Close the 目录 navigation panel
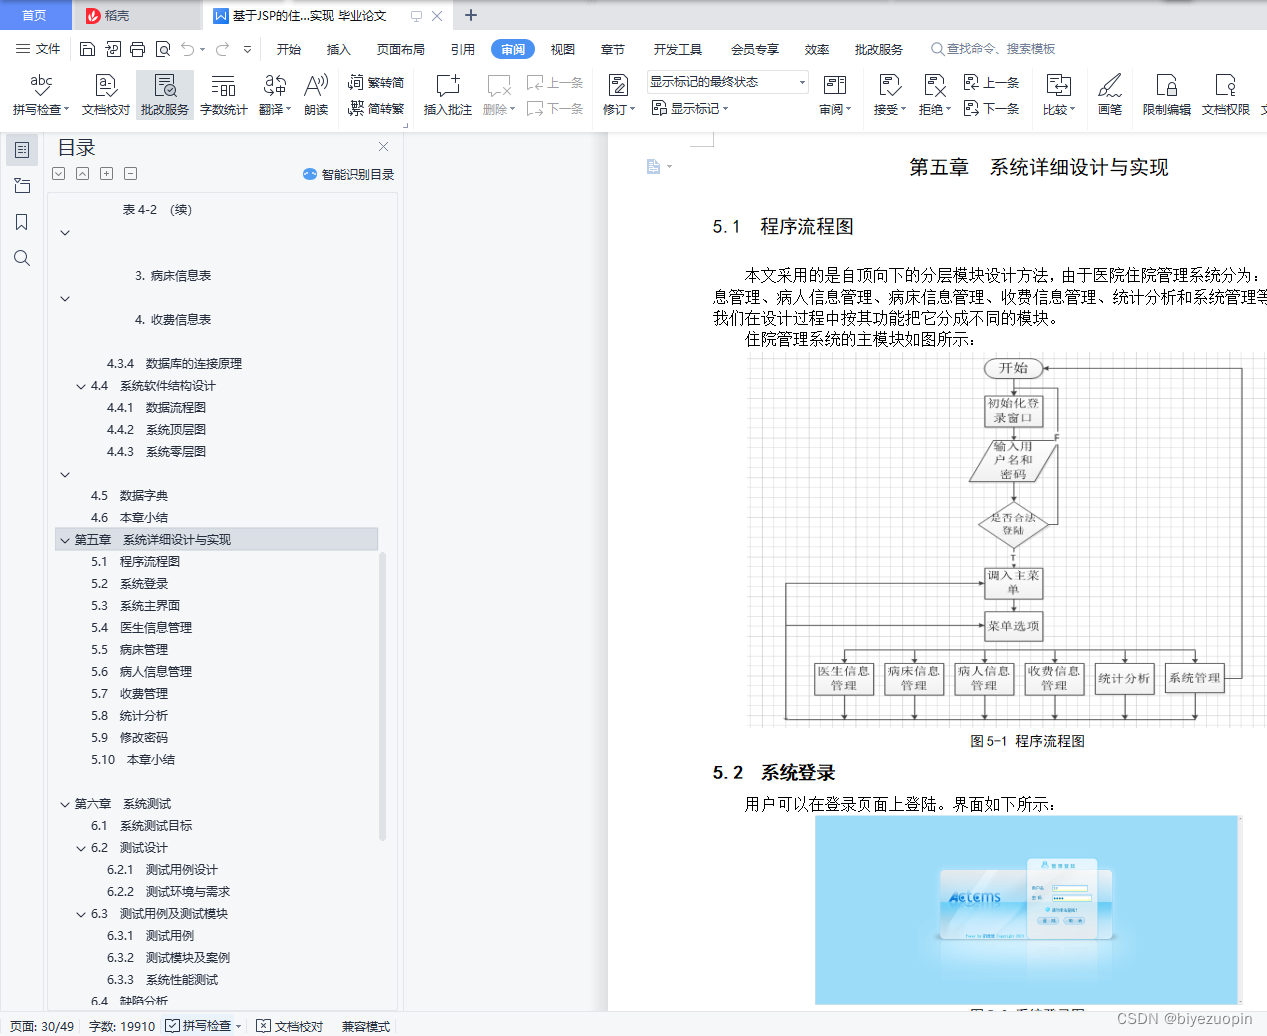The image size is (1267, 1036). (x=383, y=146)
